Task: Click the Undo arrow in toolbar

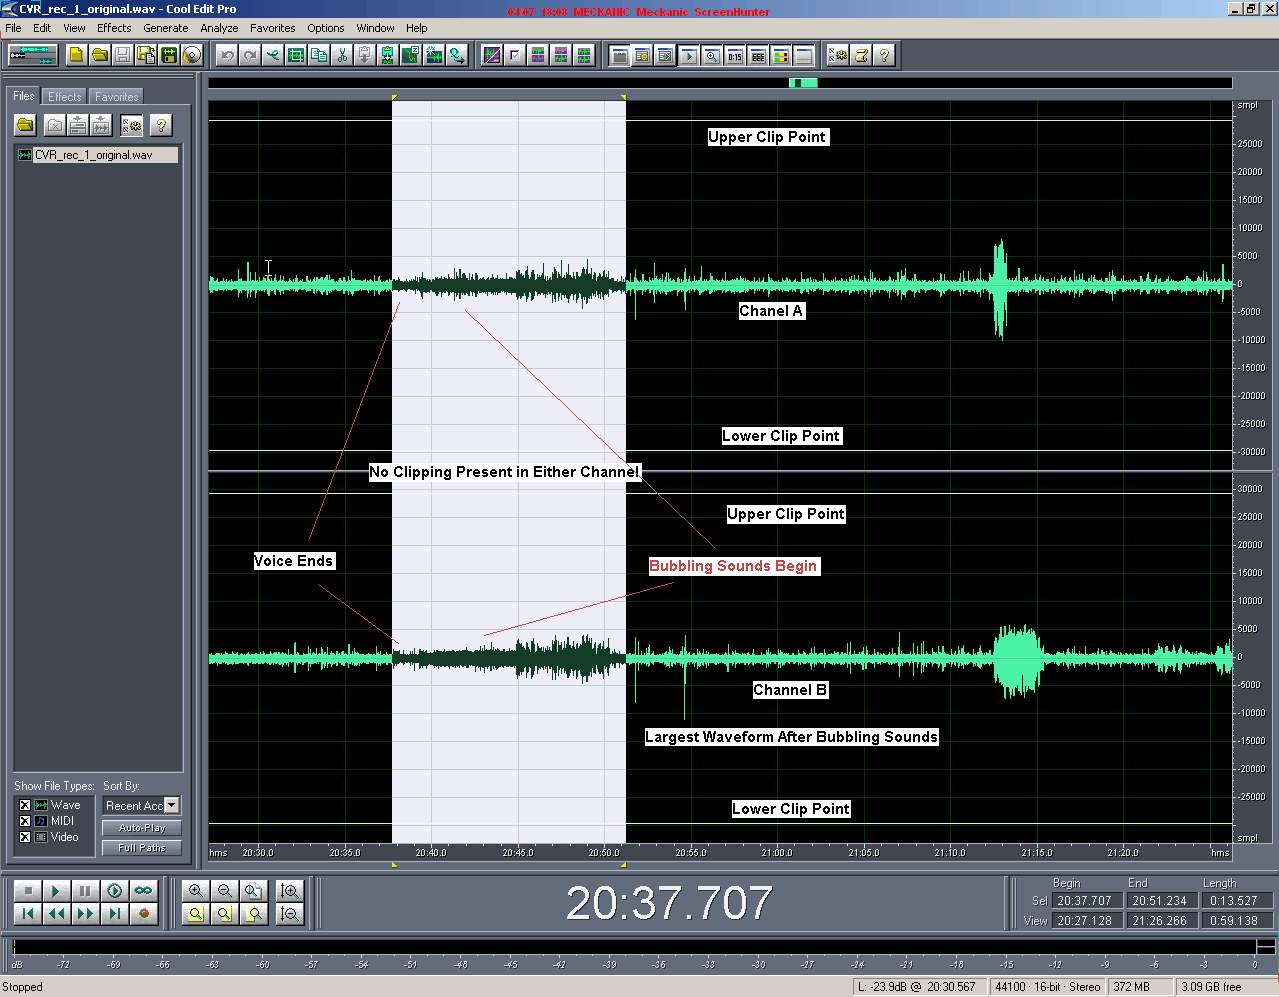Action: click(x=227, y=56)
